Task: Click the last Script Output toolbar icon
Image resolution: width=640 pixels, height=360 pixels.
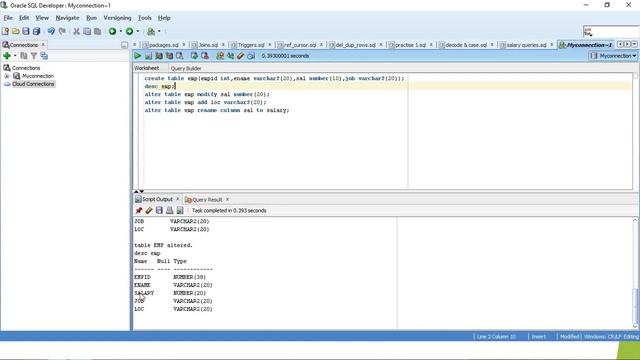Action: click(180, 211)
